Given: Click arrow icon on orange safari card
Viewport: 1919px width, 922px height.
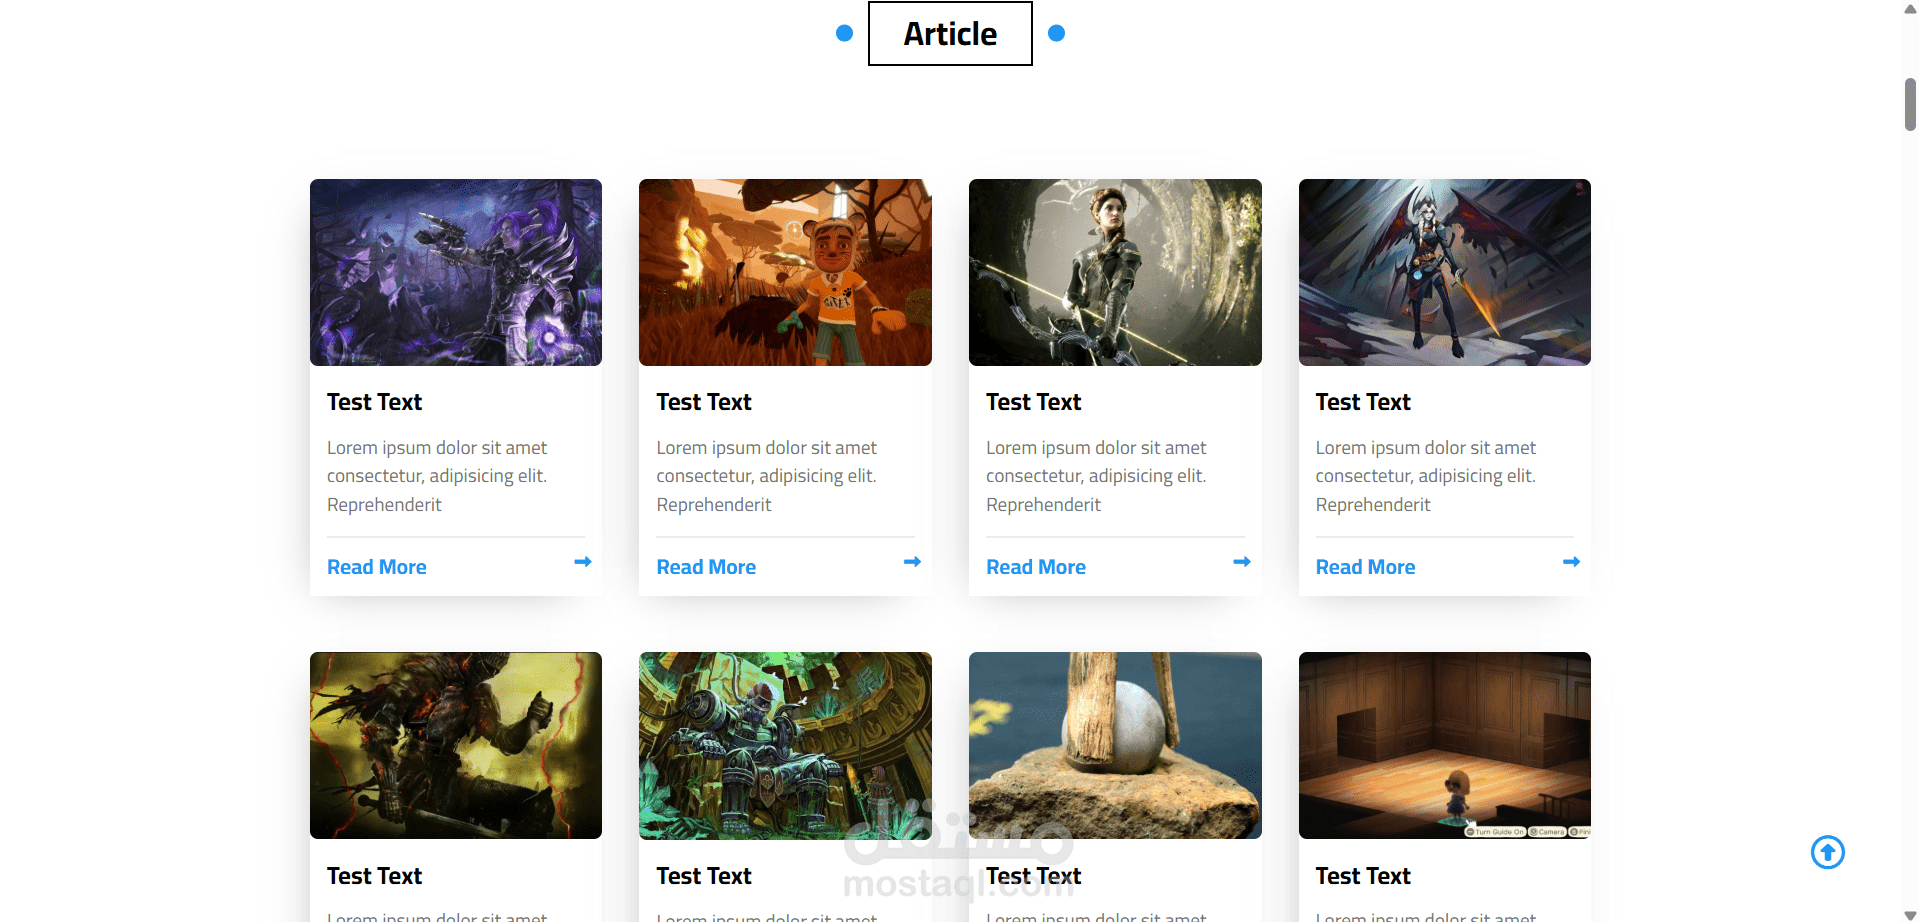Looking at the screenshot, I should [912, 562].
